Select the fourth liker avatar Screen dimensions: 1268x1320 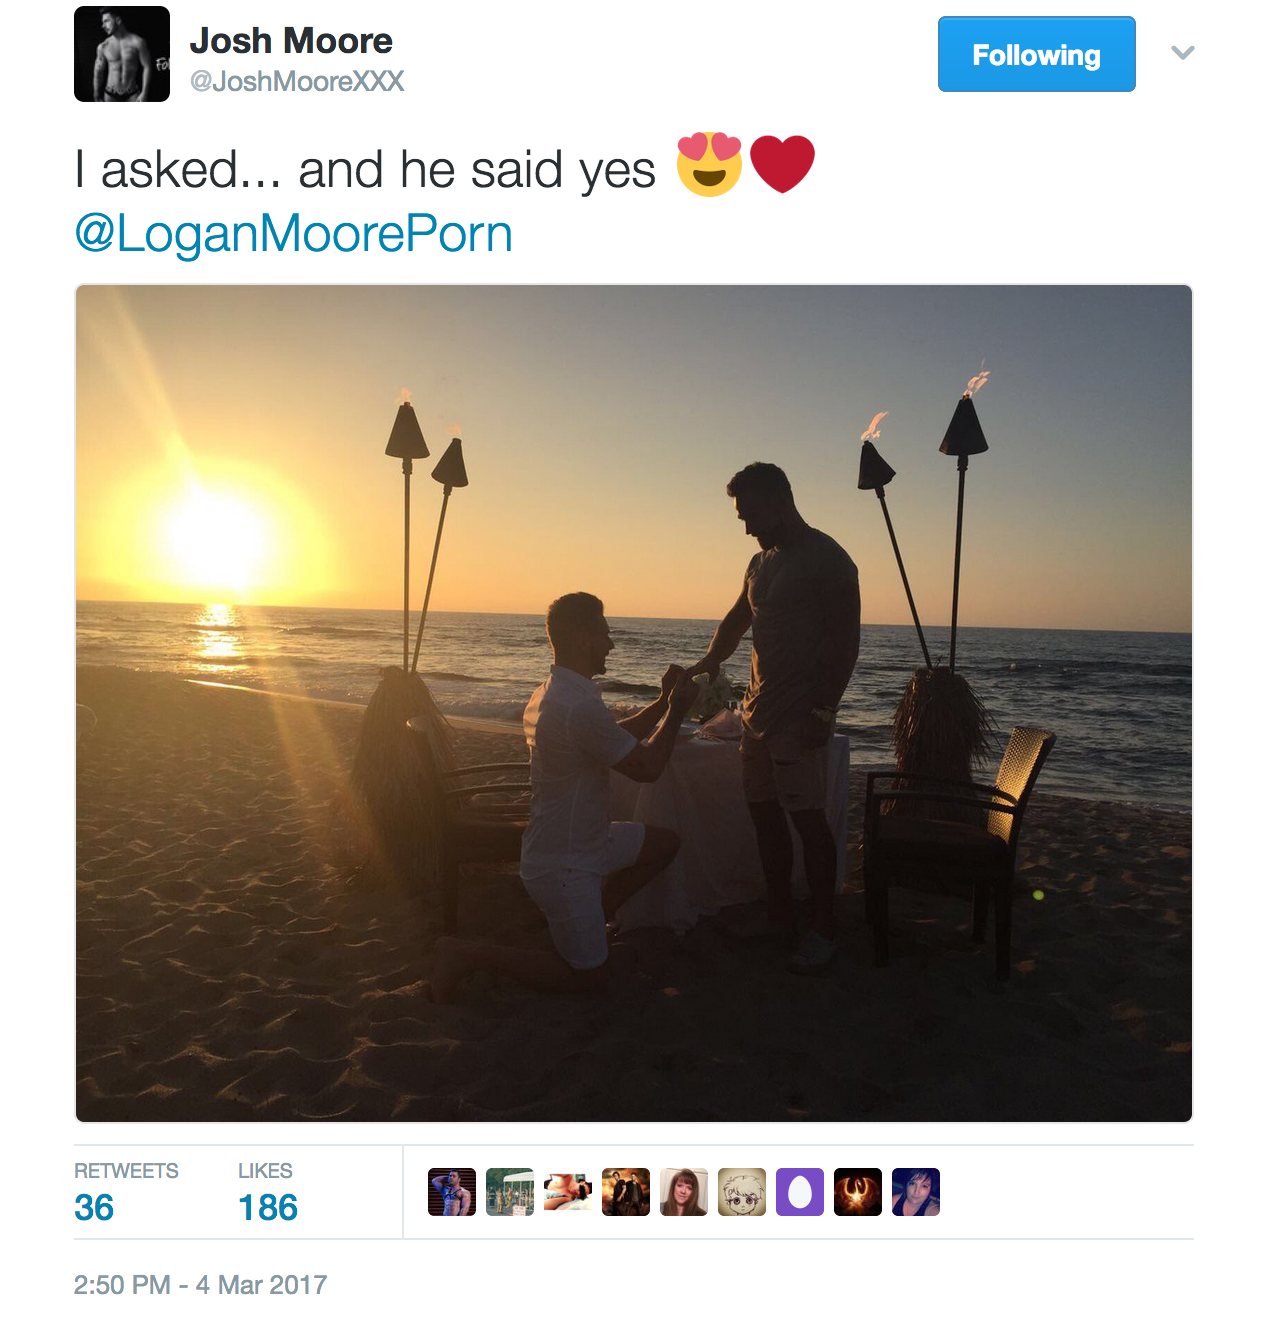[x=626, y=1192]
